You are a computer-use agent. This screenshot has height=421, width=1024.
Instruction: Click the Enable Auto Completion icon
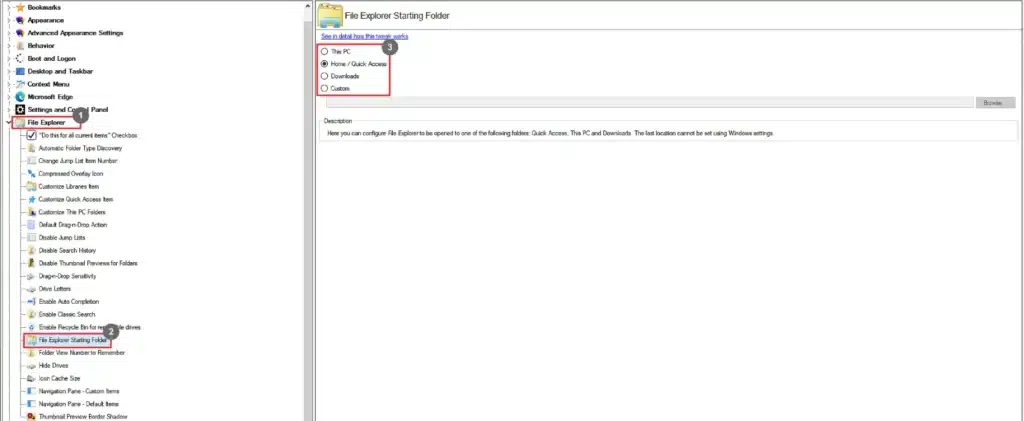(31, 302)
